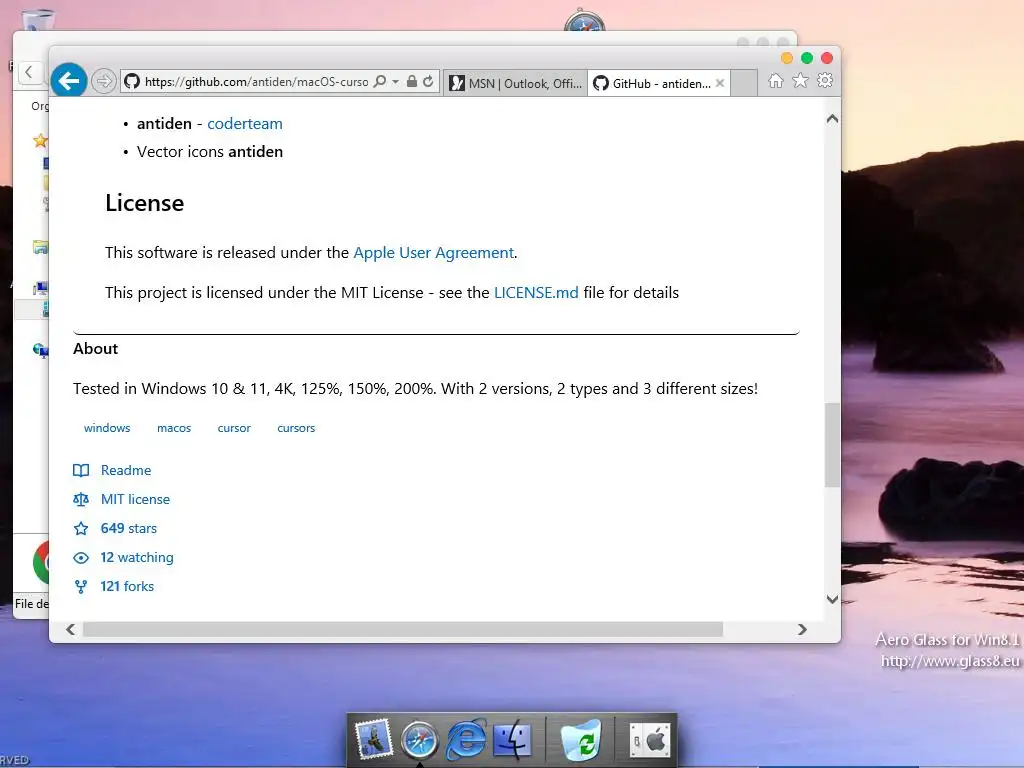Click the horizontal scrollbar left arrow
Image resolution: width=1024 pixels, height=768 pixels.
point(71,630)
